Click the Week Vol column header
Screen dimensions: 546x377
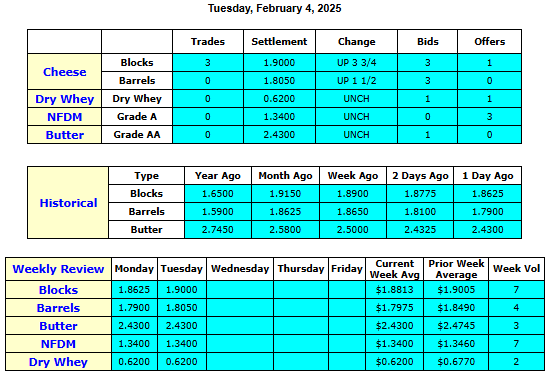[x=516, y=269]
